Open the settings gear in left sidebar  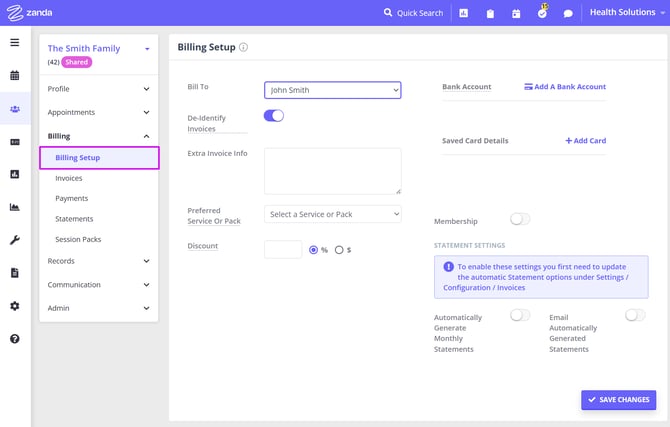pos(15,306)
